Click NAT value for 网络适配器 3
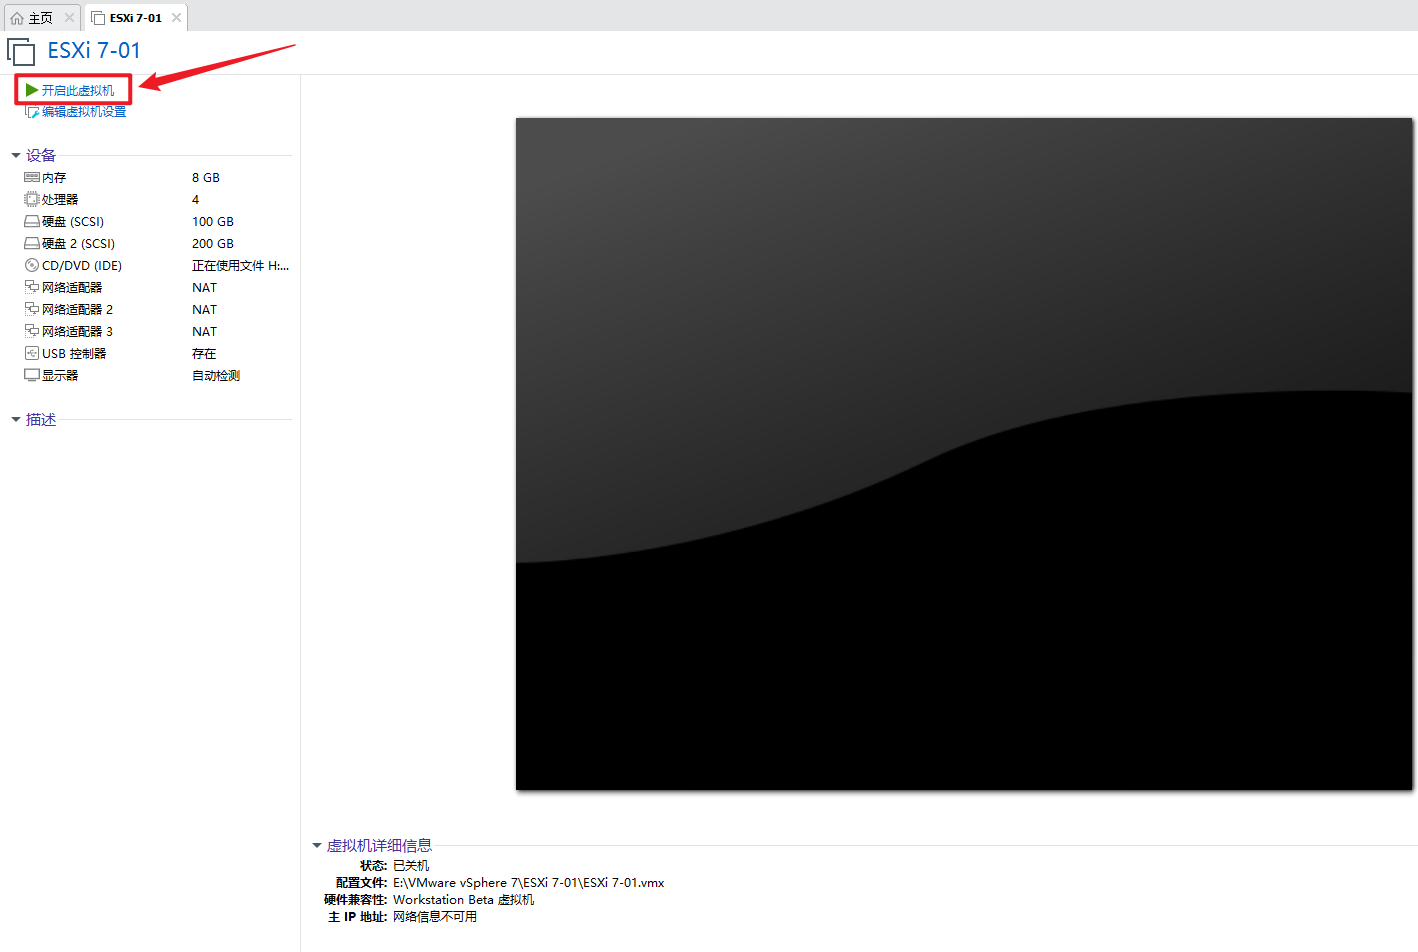 pyautogui.click(x=204, y=332)
